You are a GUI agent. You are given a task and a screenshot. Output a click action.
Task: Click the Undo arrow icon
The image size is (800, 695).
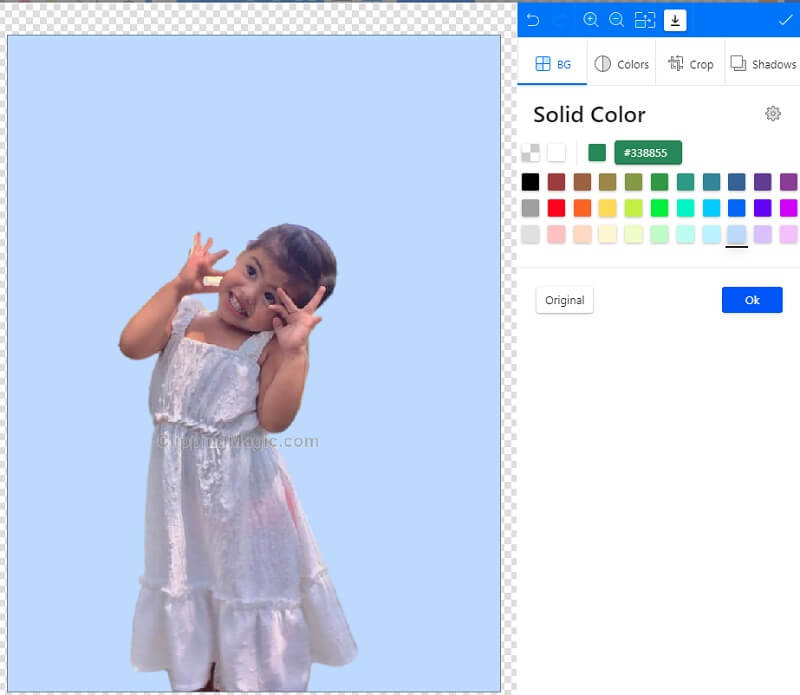coord(533,20)
